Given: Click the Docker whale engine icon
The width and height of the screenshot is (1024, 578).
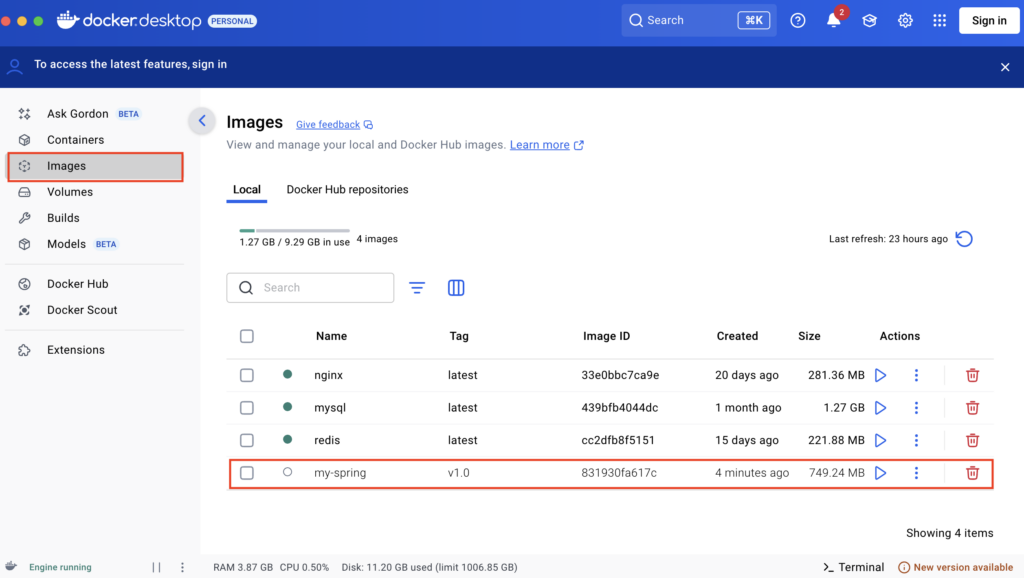Looking at the screenshot, I should (x=11, y=566).
